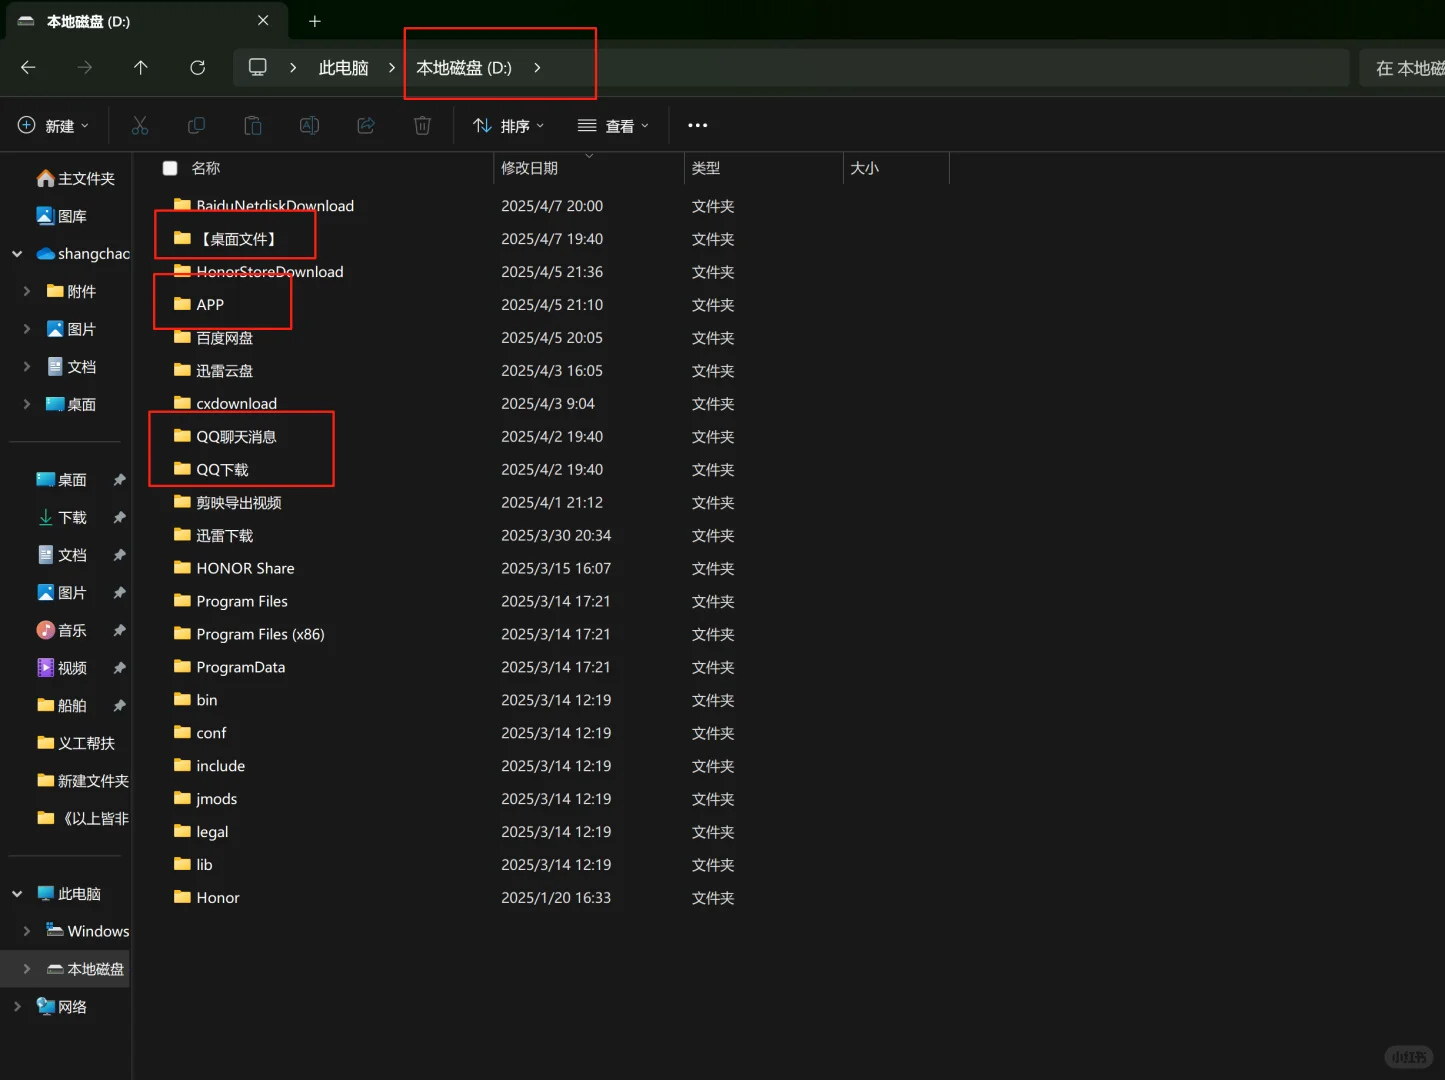Click the Cut scissors icon
1445x1080 pixels.
click(x=140, y=126)
